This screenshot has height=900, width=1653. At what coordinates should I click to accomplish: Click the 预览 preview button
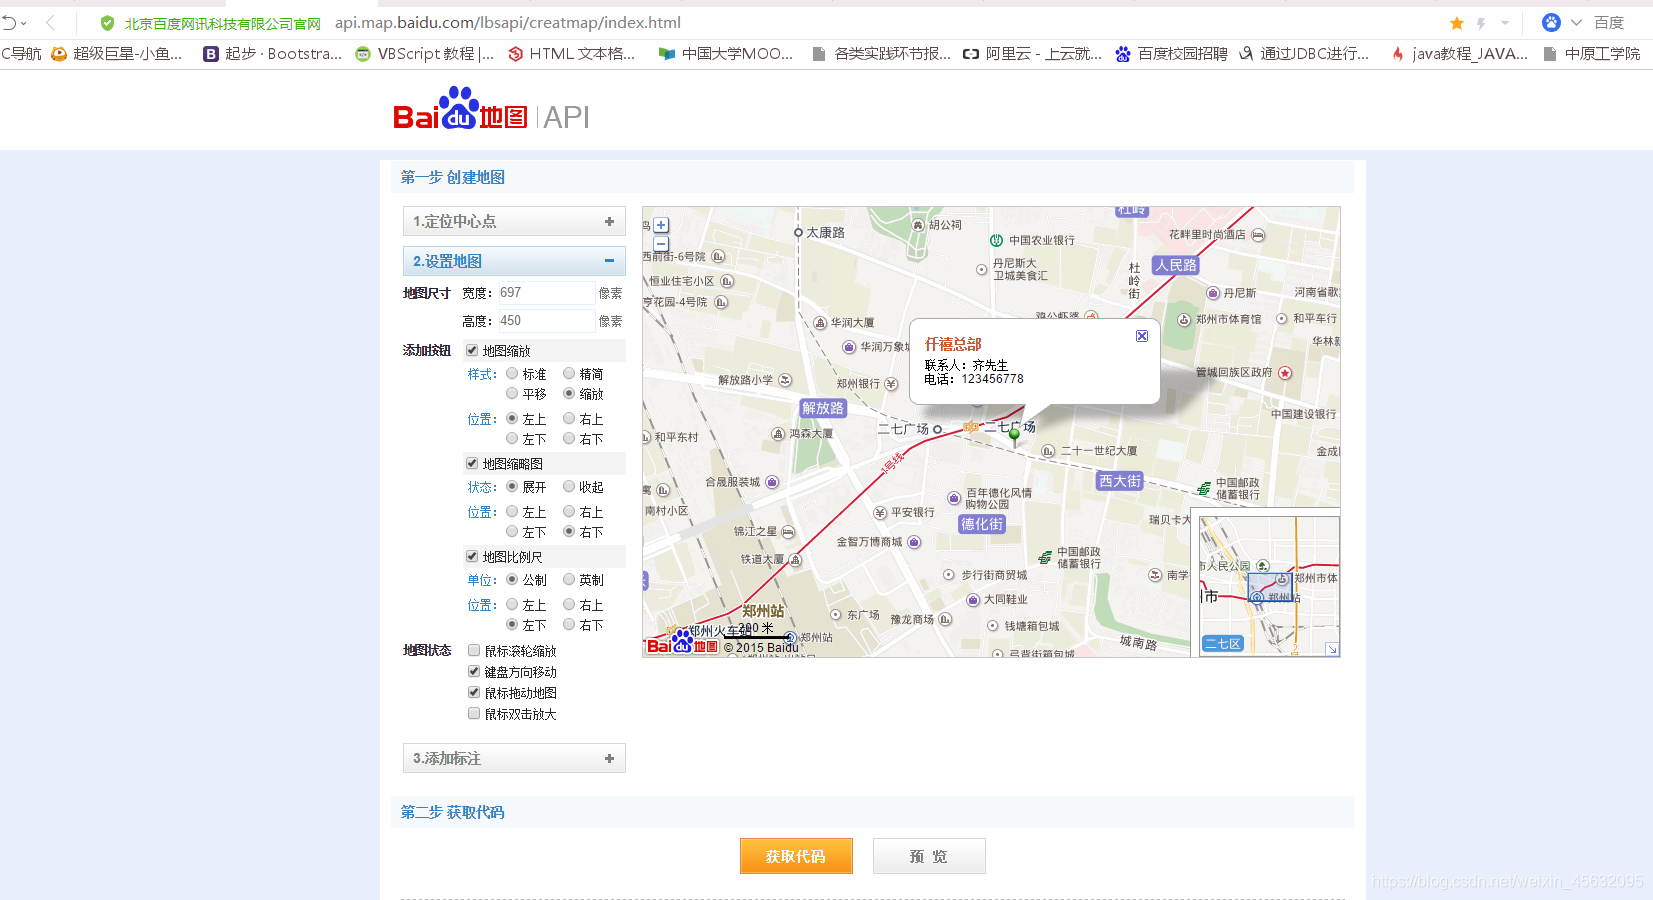pyautogui.click(x=929, y=856)
